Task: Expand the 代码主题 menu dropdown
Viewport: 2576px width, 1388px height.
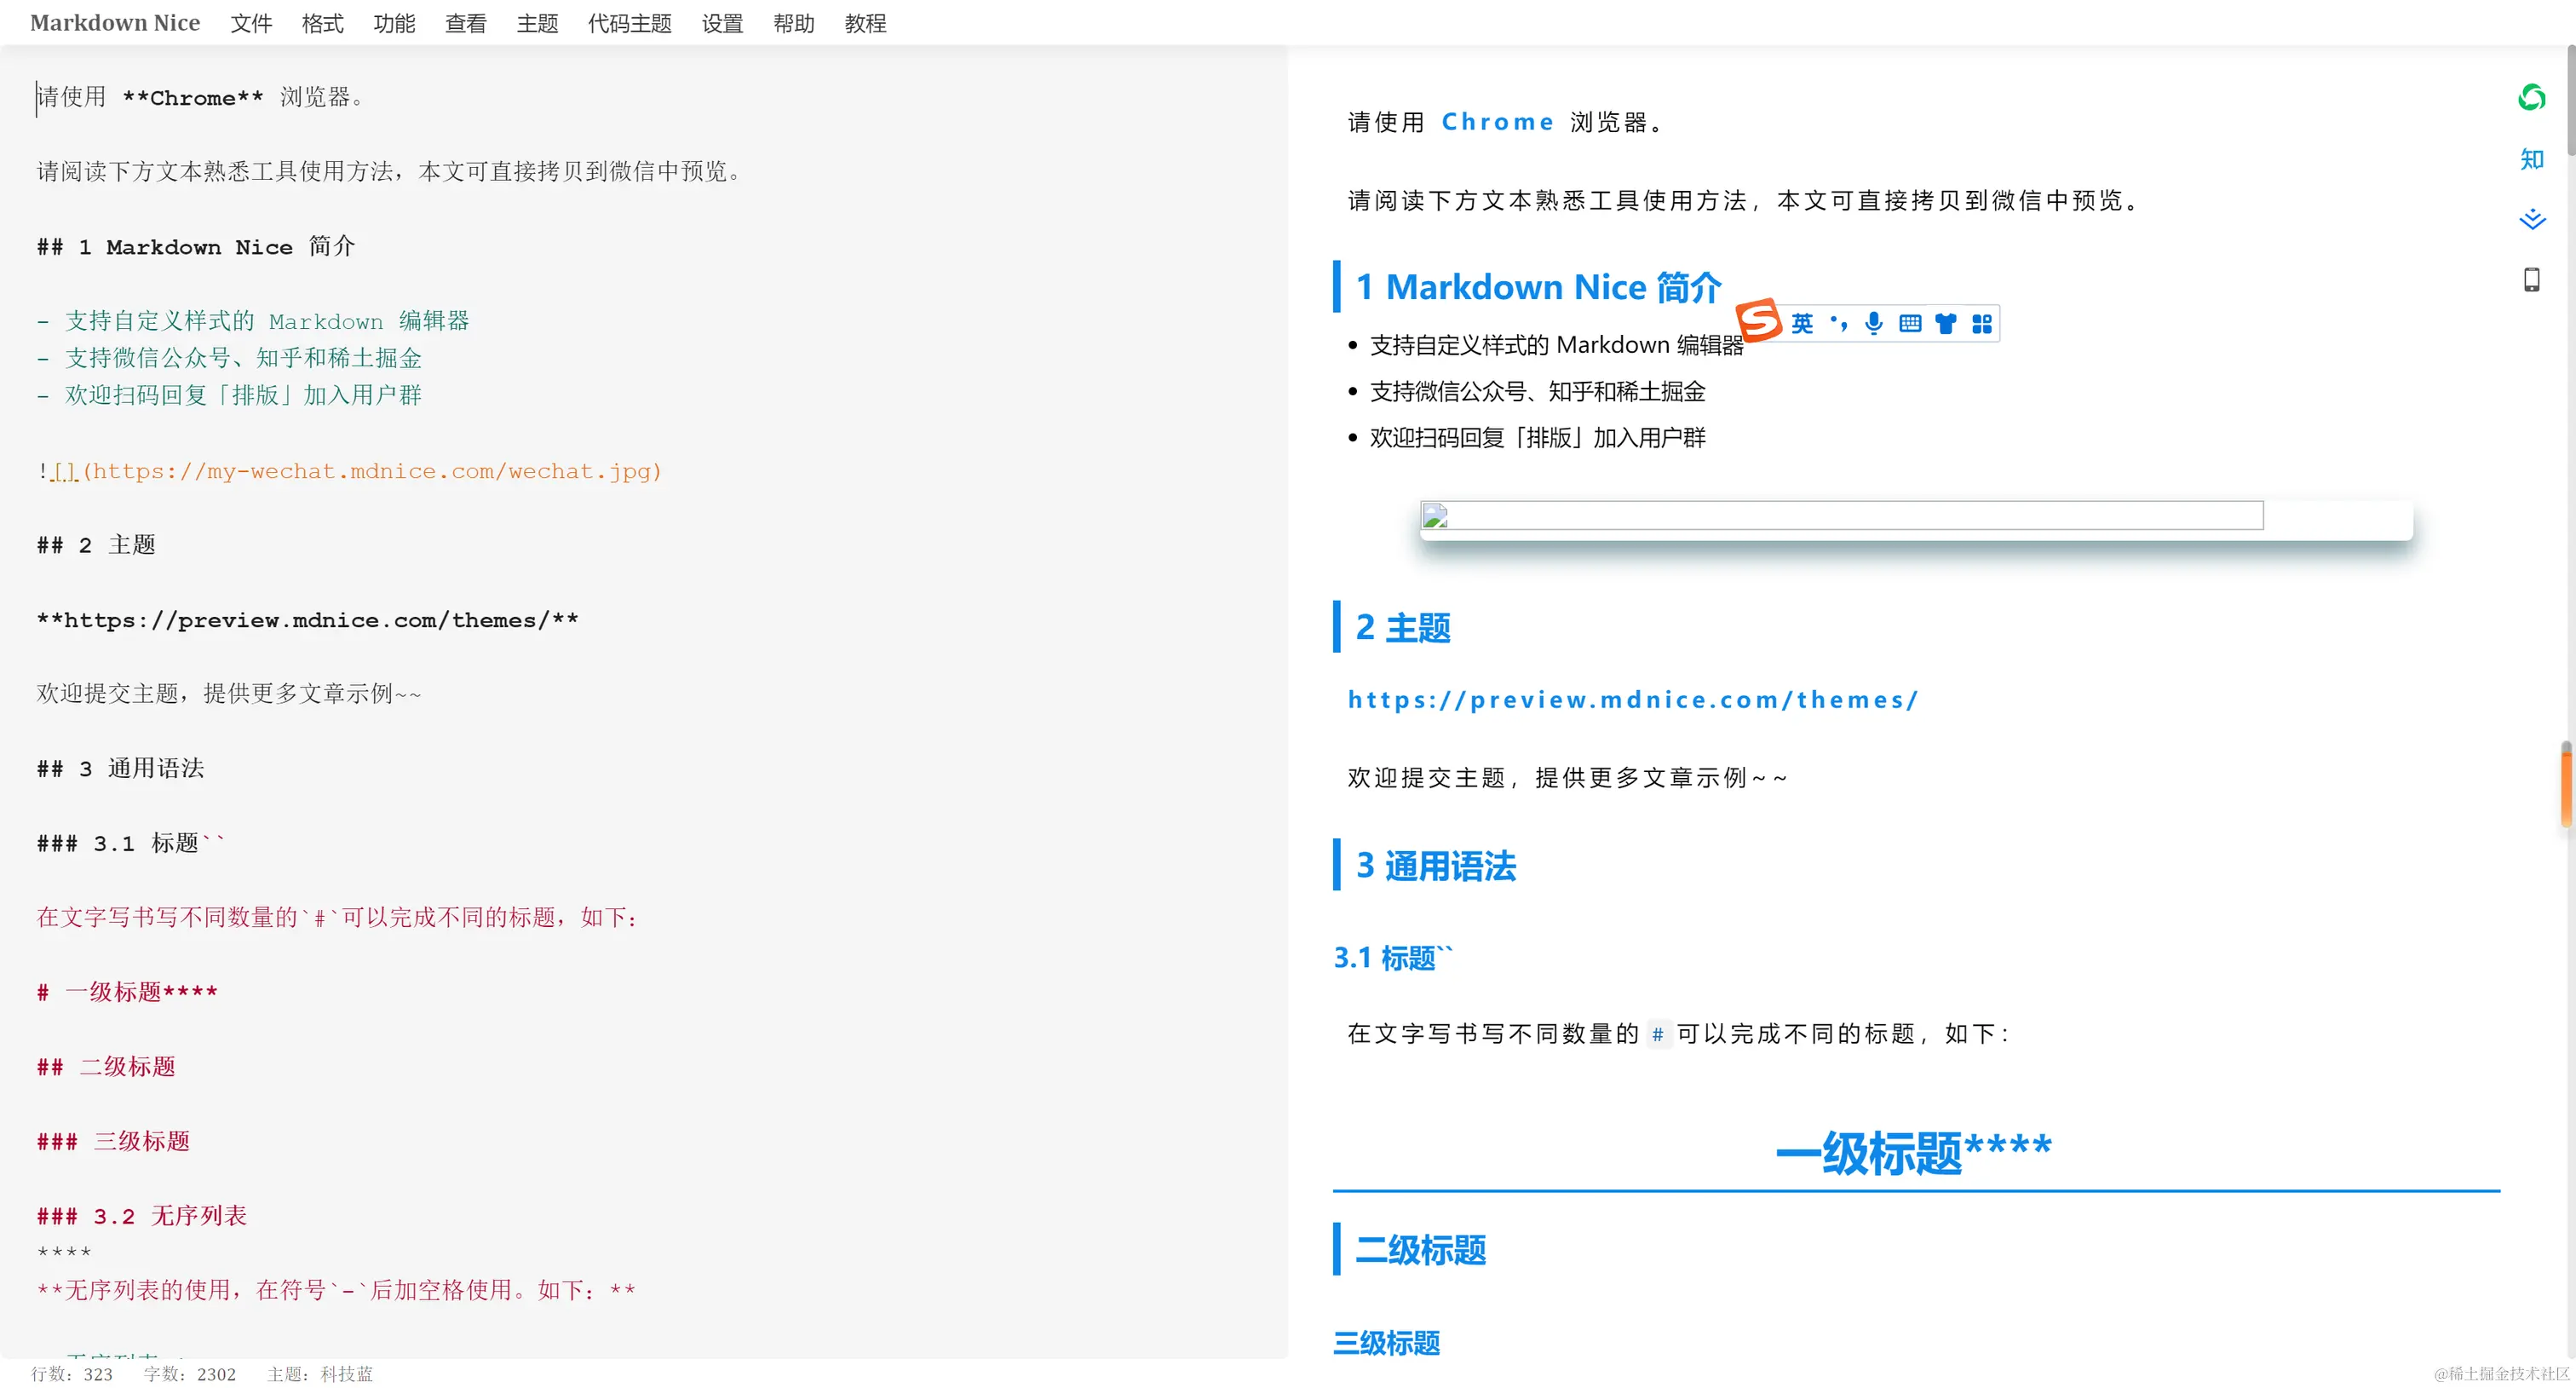Action: pyautogui.click(x=630, y=23)
